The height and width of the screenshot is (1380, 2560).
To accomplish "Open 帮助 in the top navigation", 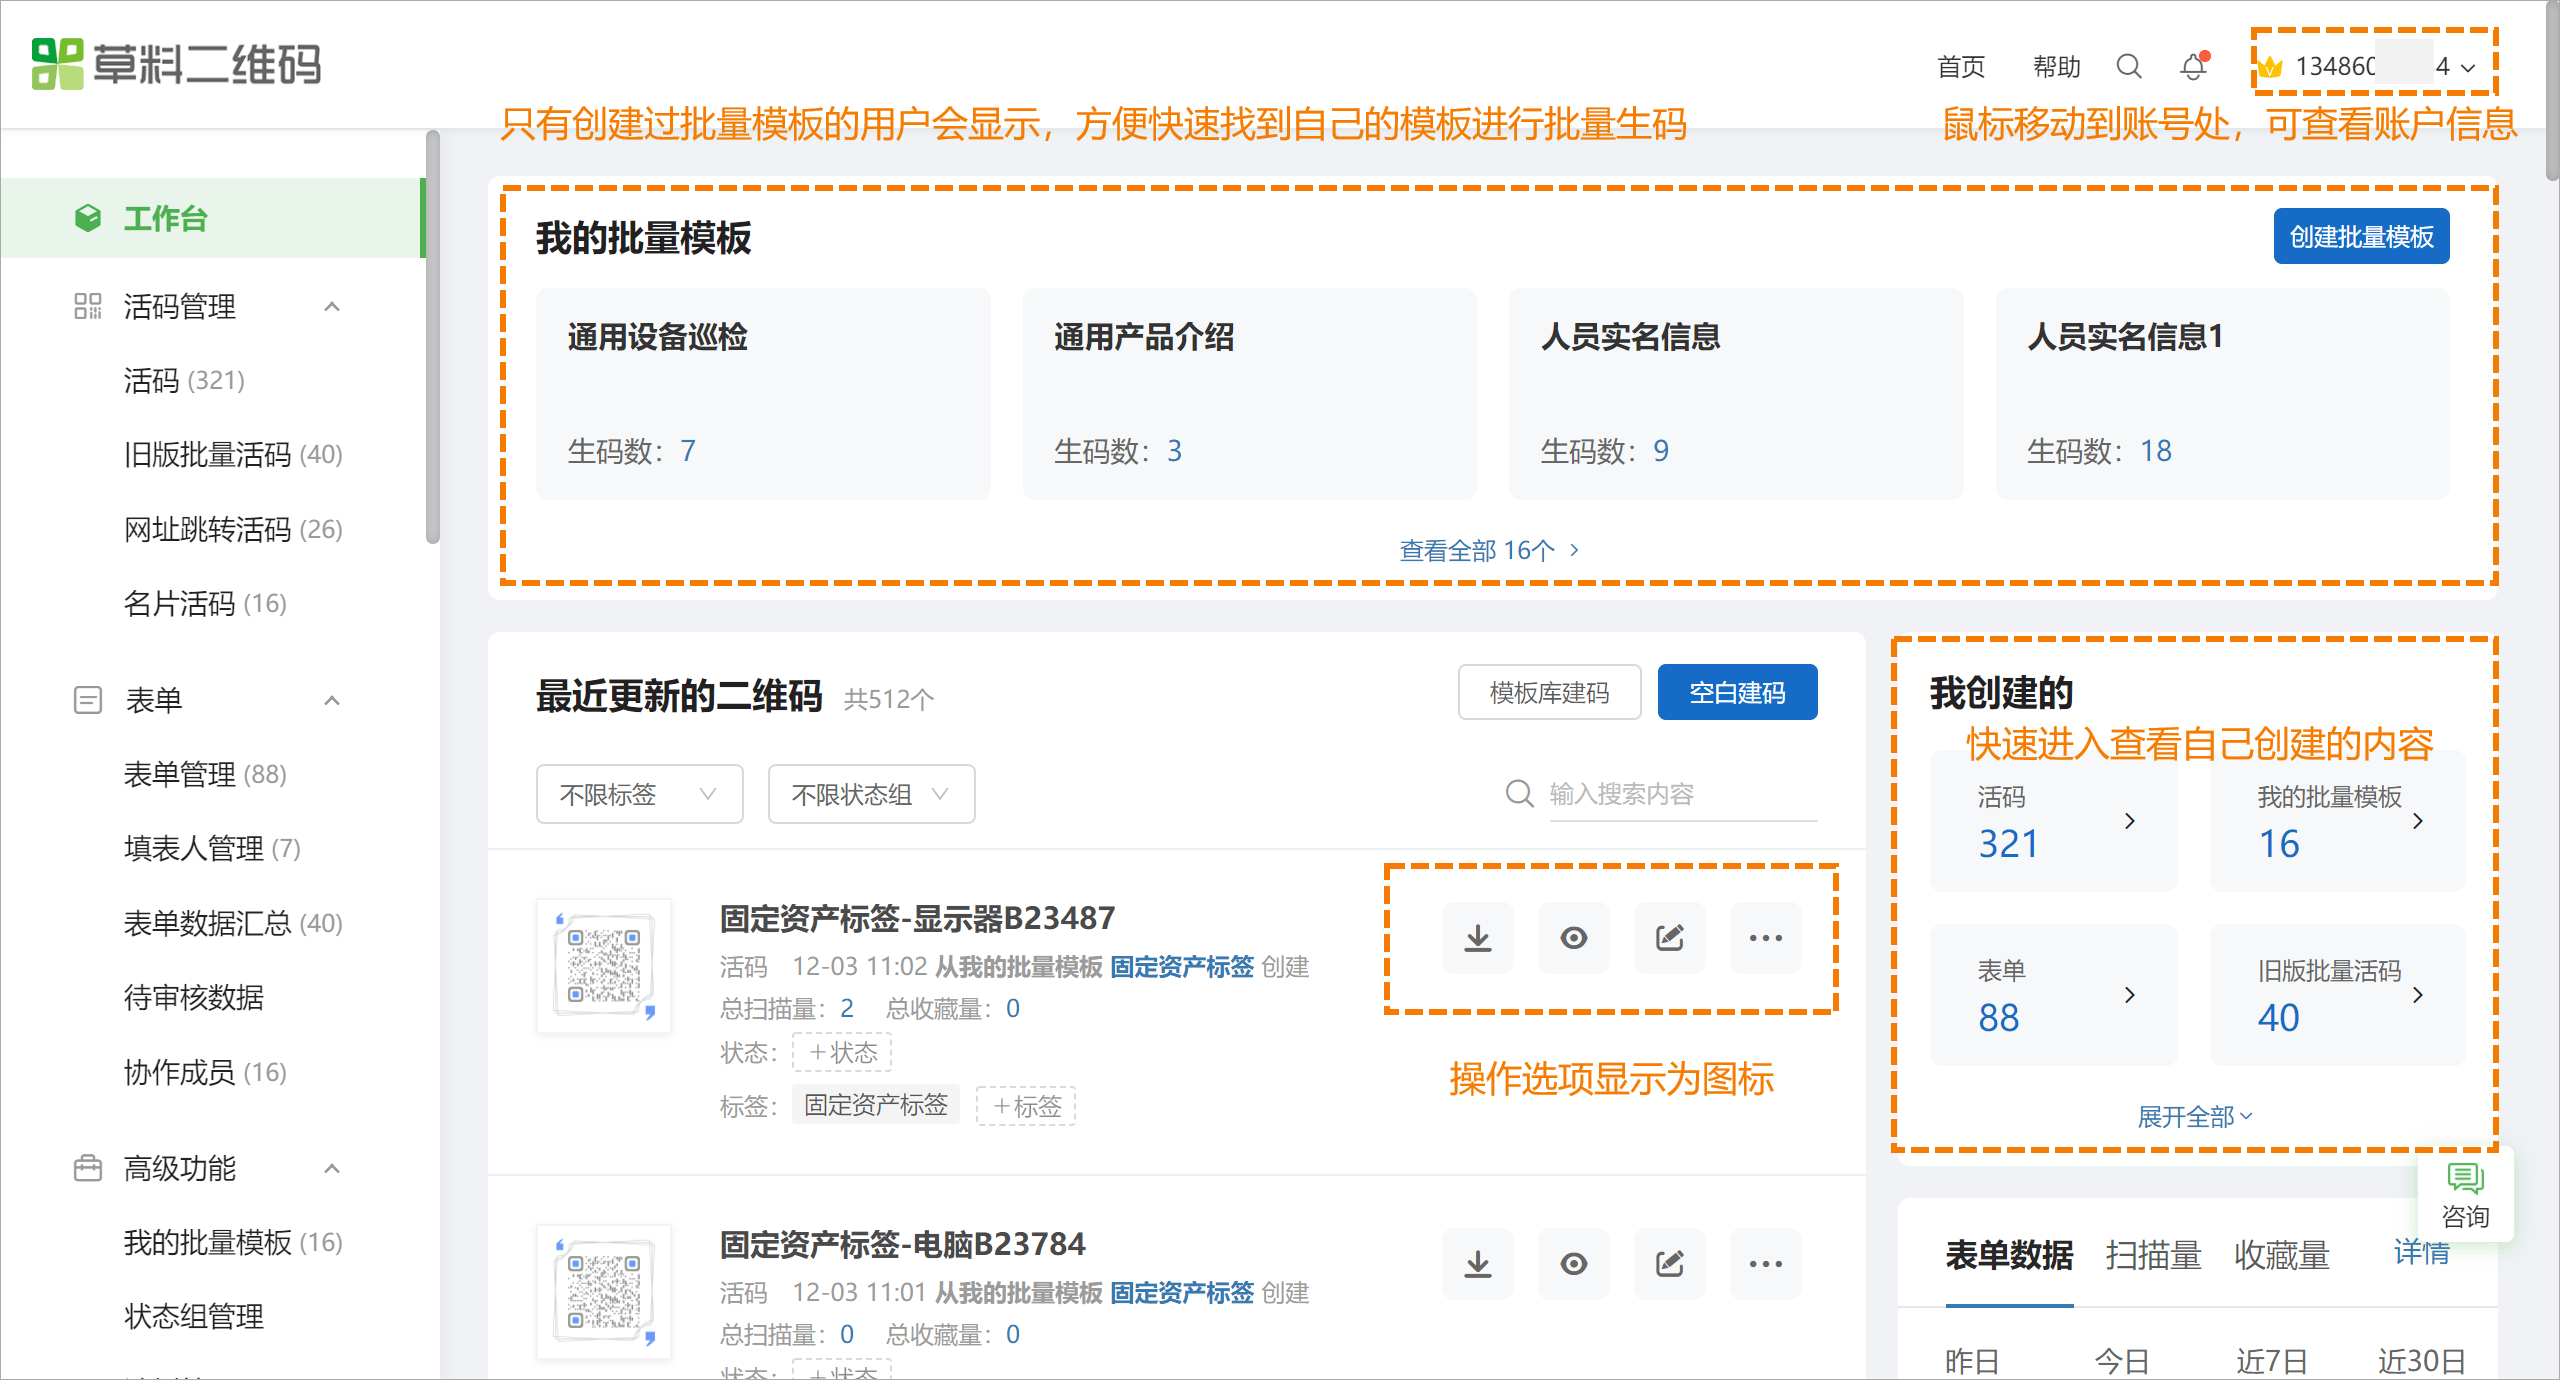I will coord(2057,67).
